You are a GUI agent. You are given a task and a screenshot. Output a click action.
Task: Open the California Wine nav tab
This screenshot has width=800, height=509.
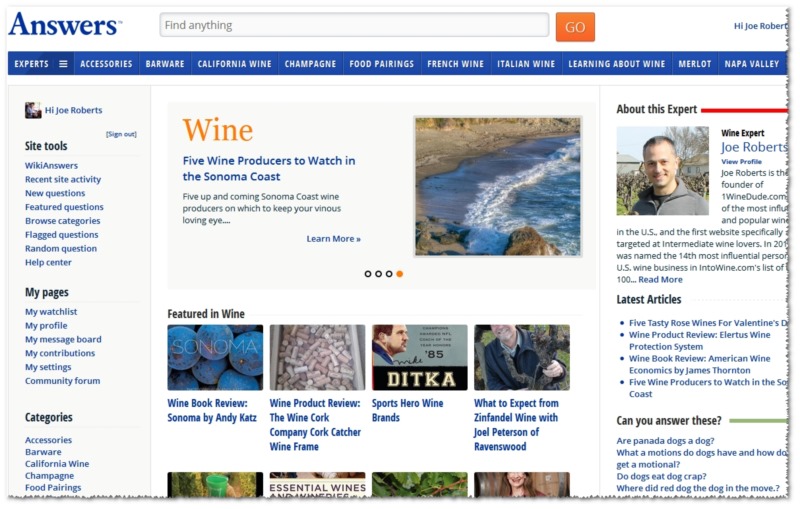point(235,64)
